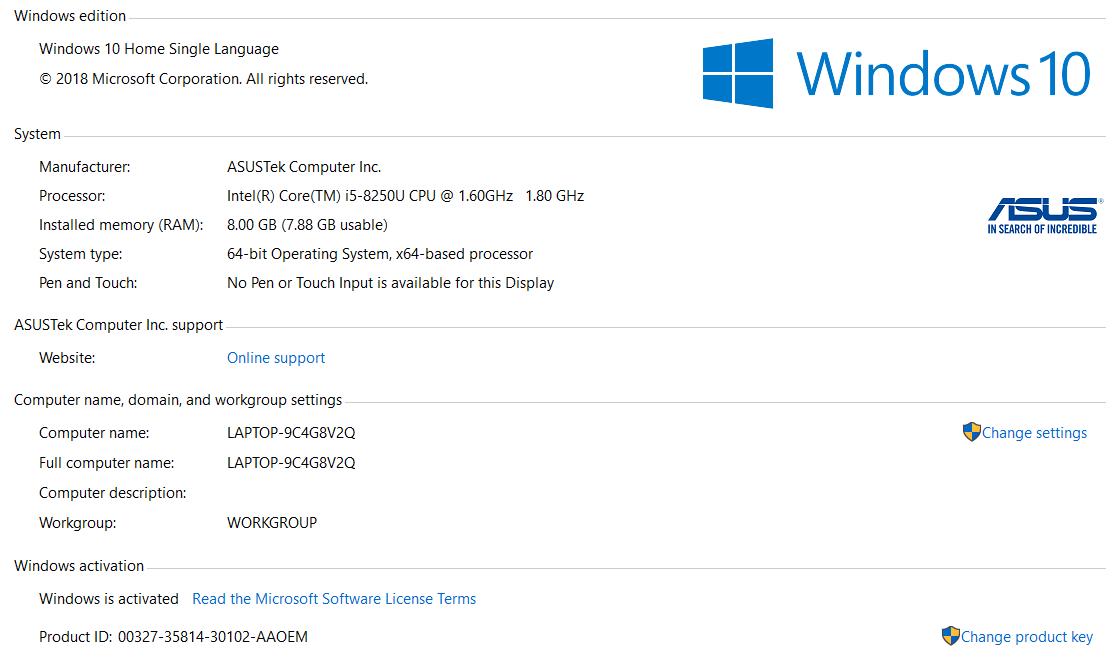
Task: Click the system type value '64-bit Operating System'
Action: tap(307, 254)
